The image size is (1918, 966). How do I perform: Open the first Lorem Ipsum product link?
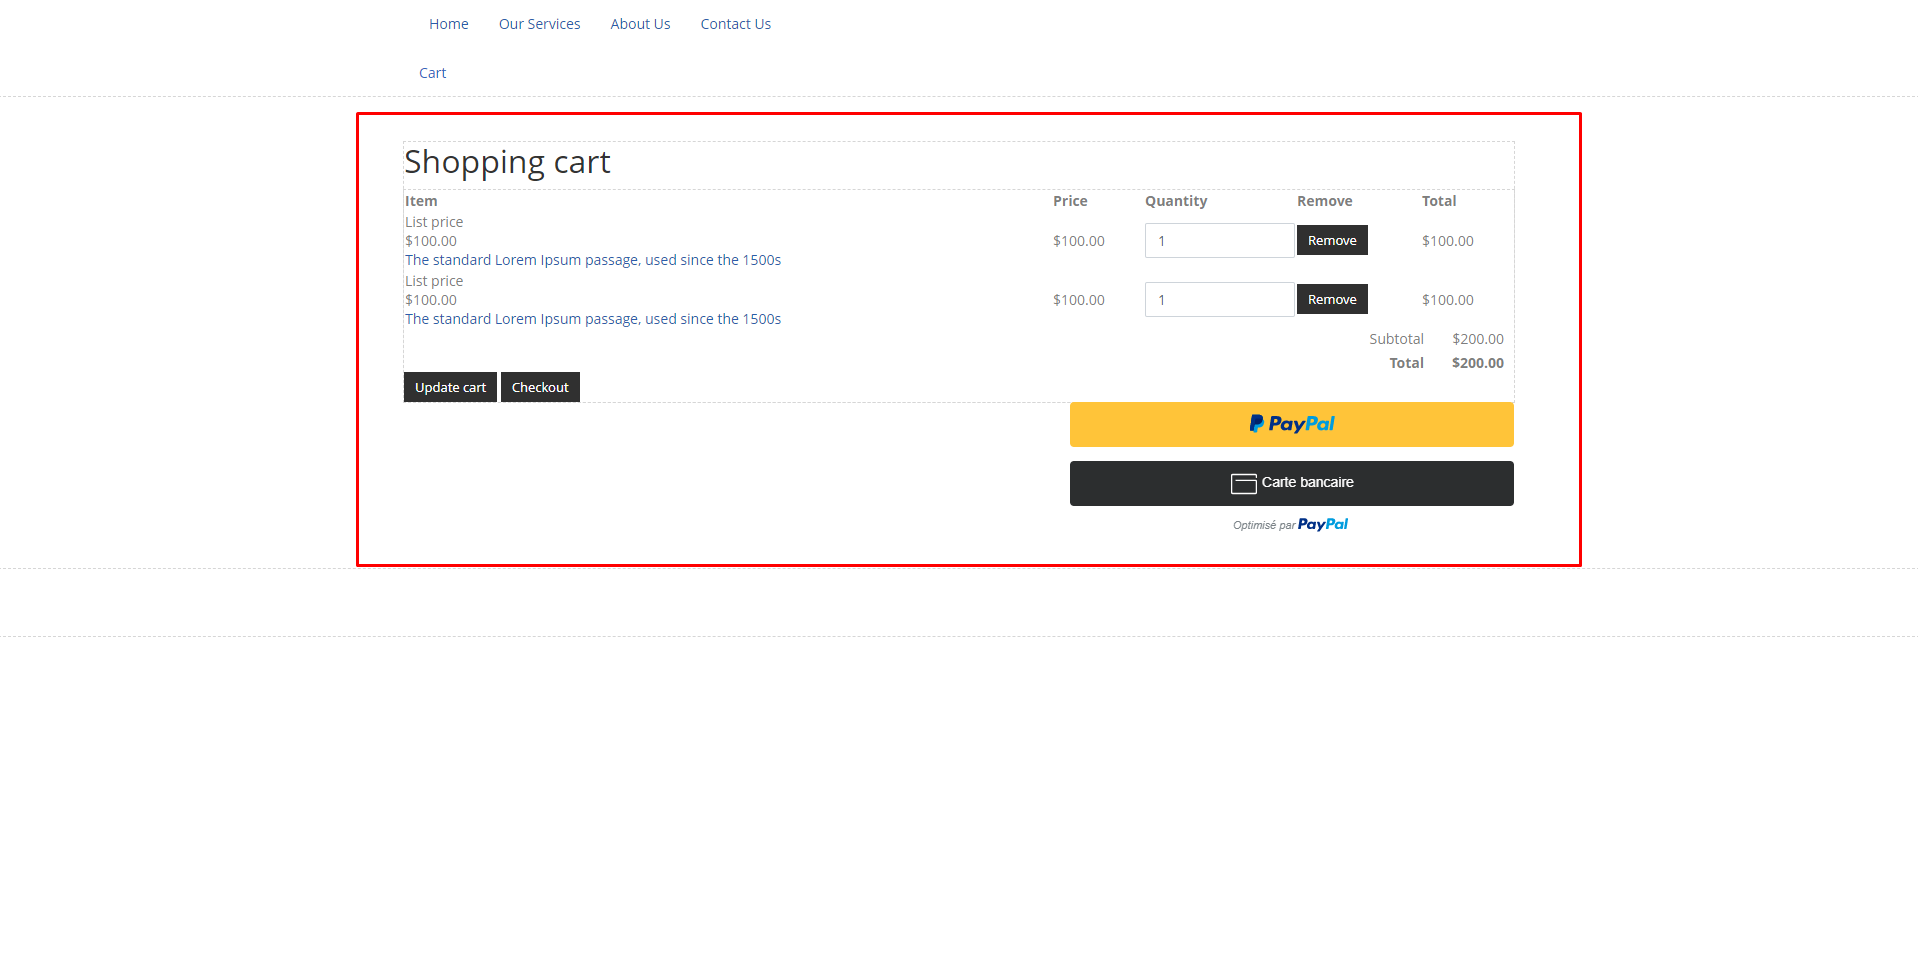593,260
